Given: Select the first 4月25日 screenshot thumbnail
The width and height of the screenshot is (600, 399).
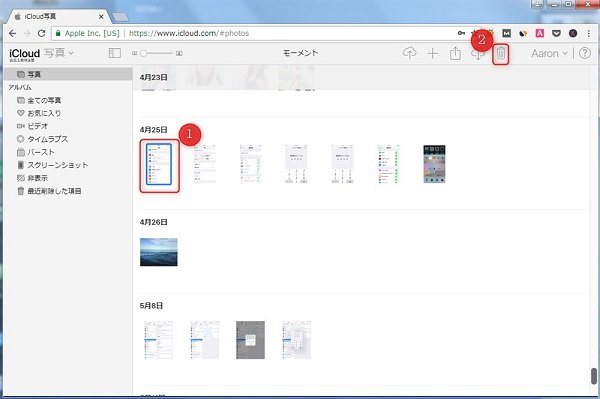Looking at the screenshot, I should 159,164.
